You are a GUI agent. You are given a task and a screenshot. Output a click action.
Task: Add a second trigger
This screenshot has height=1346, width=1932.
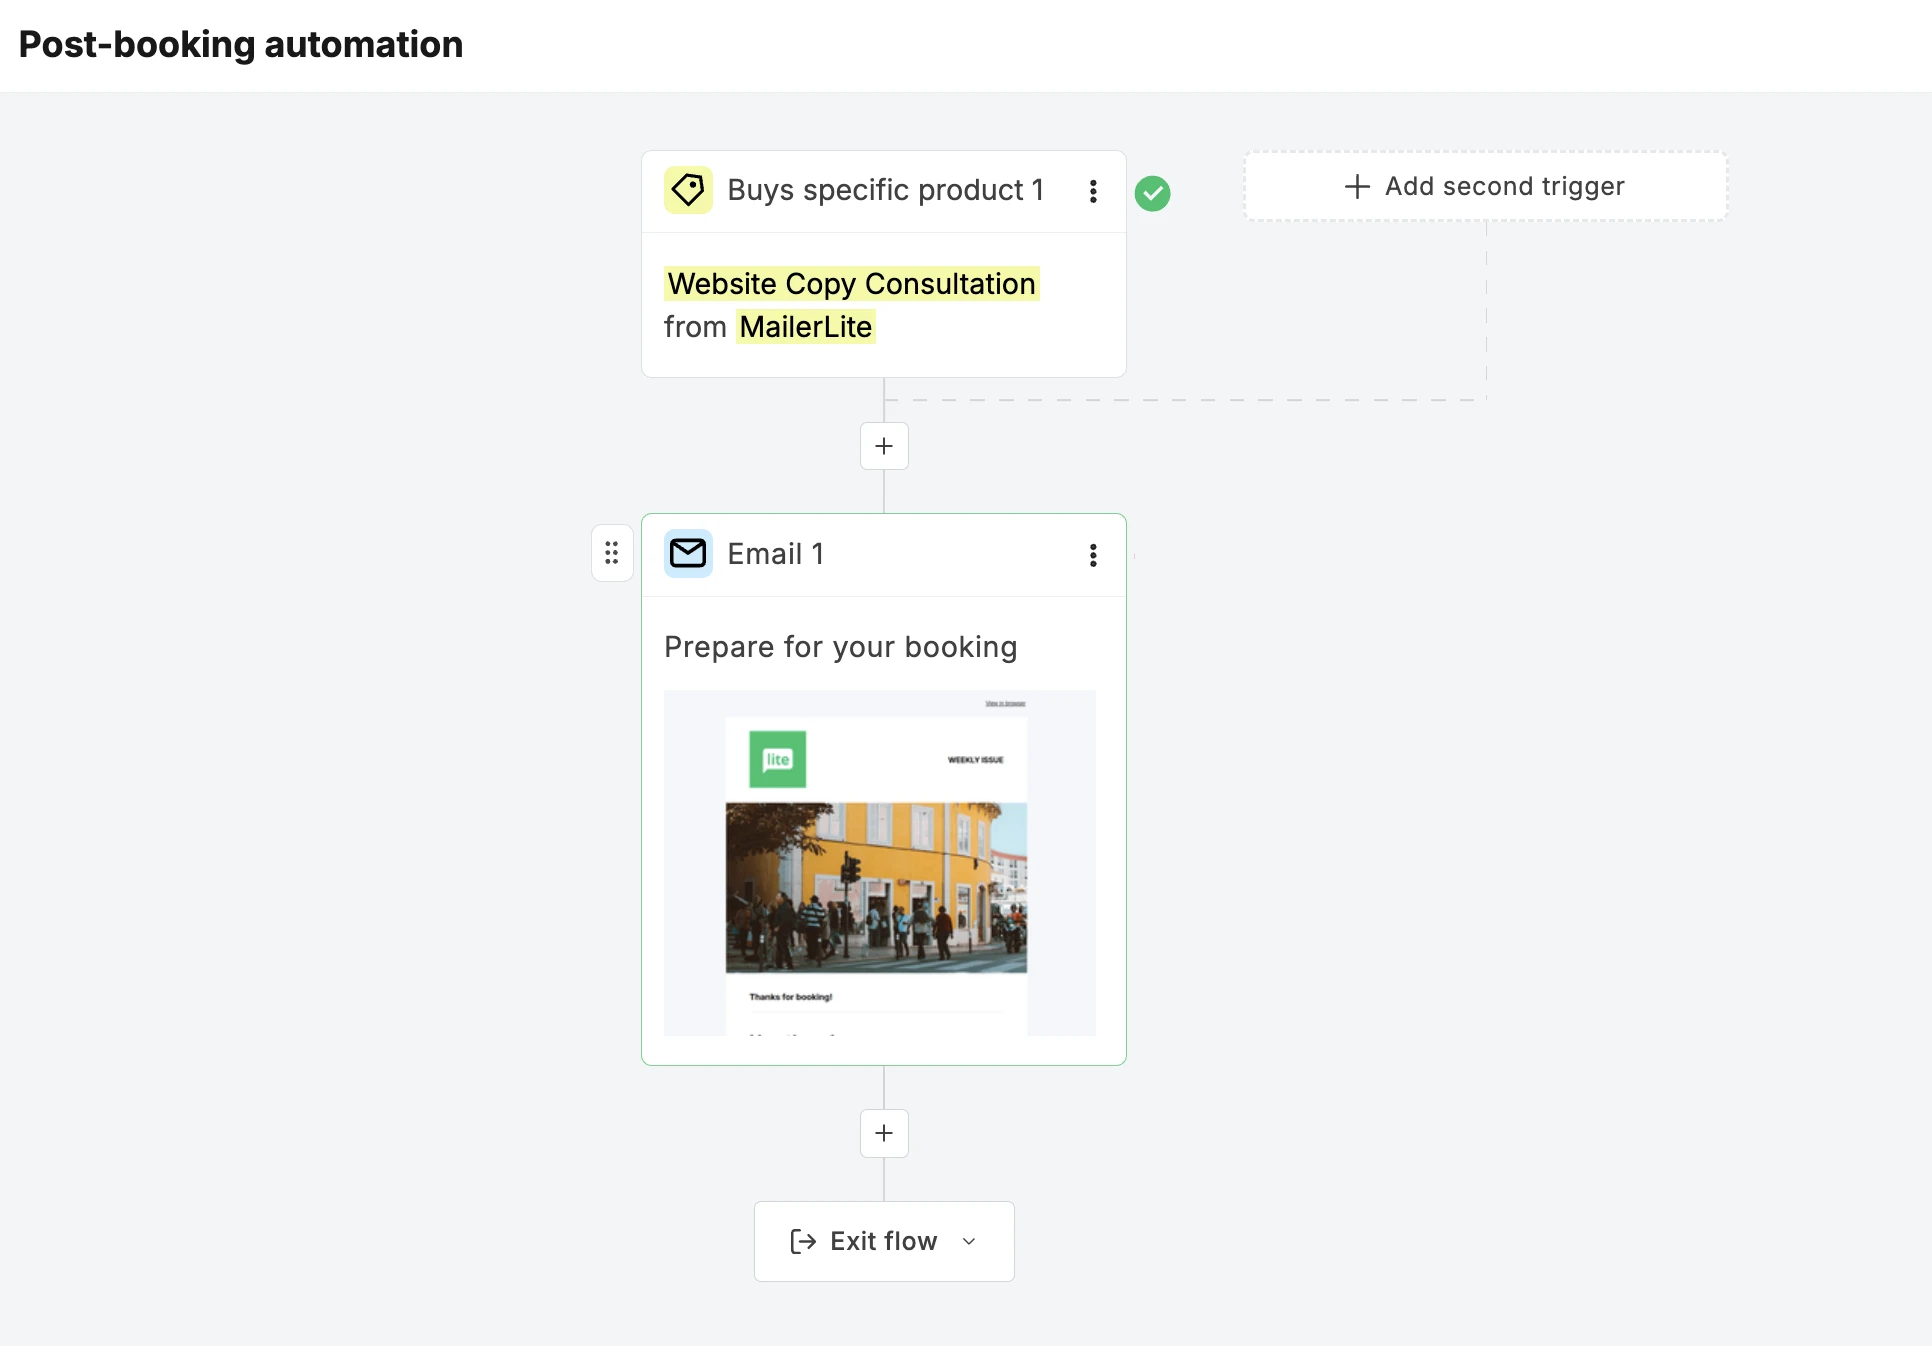point(1485,186)
